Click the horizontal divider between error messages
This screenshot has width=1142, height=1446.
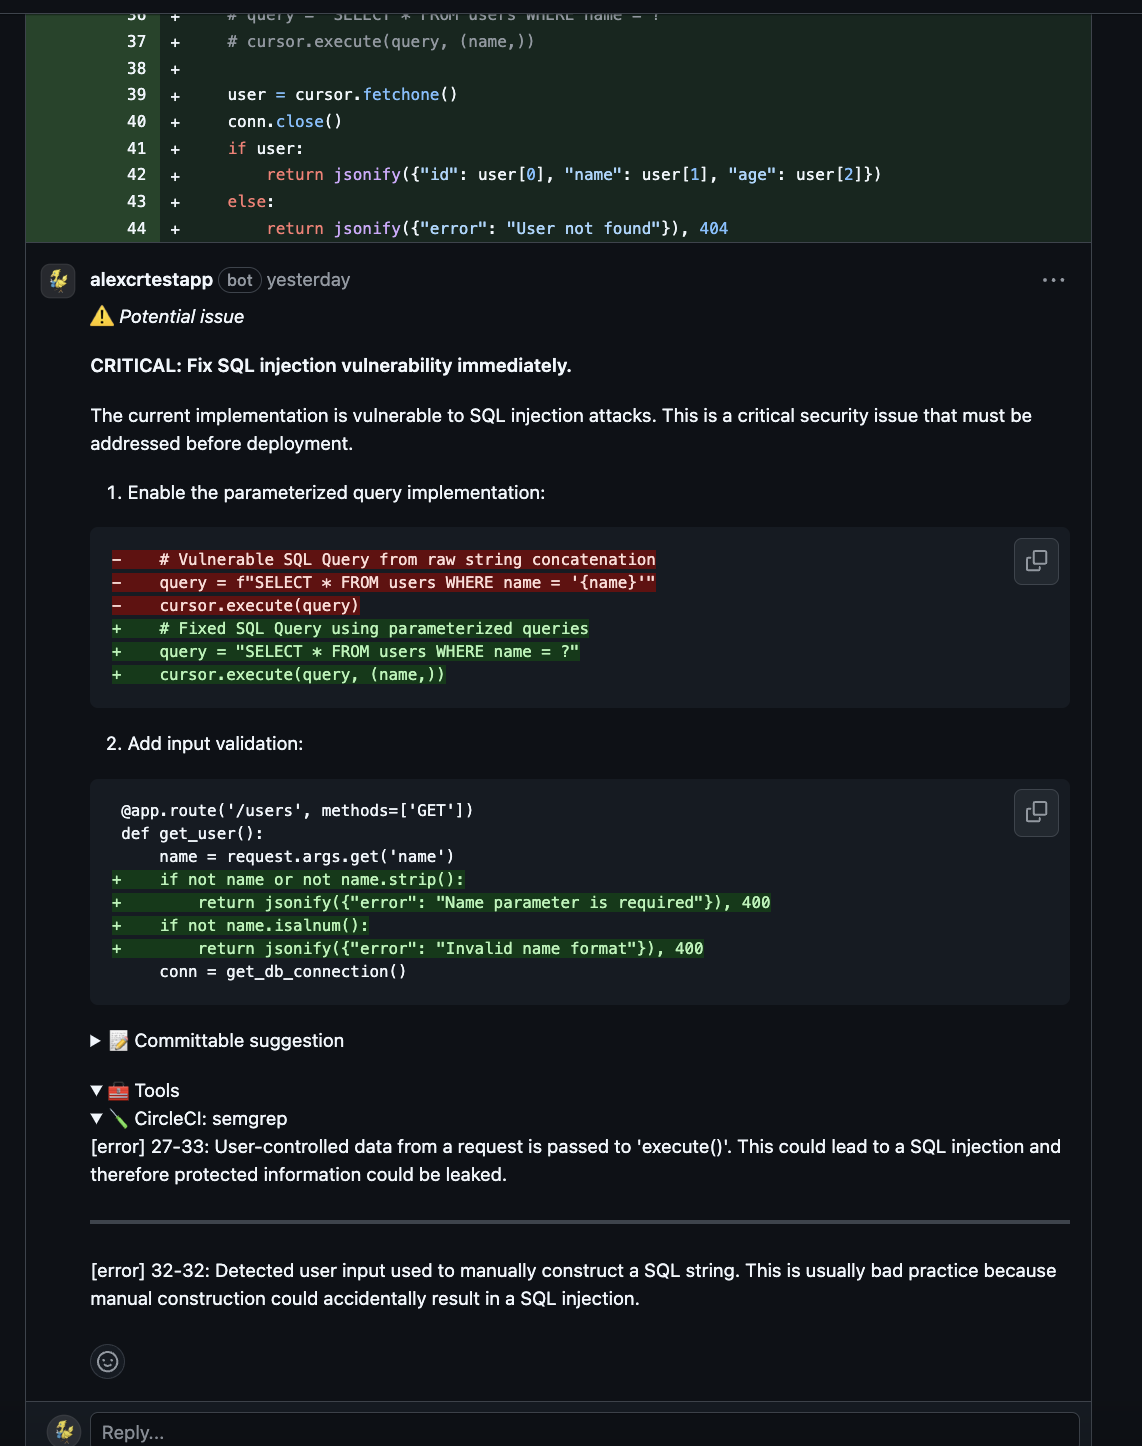pos(580,1221)
